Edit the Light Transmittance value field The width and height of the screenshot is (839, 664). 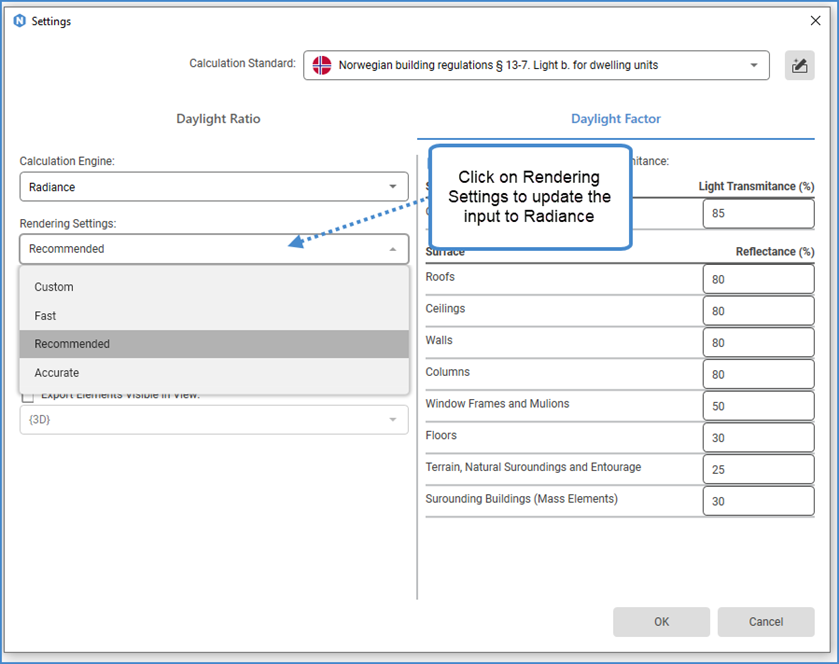tap(759, 213)
